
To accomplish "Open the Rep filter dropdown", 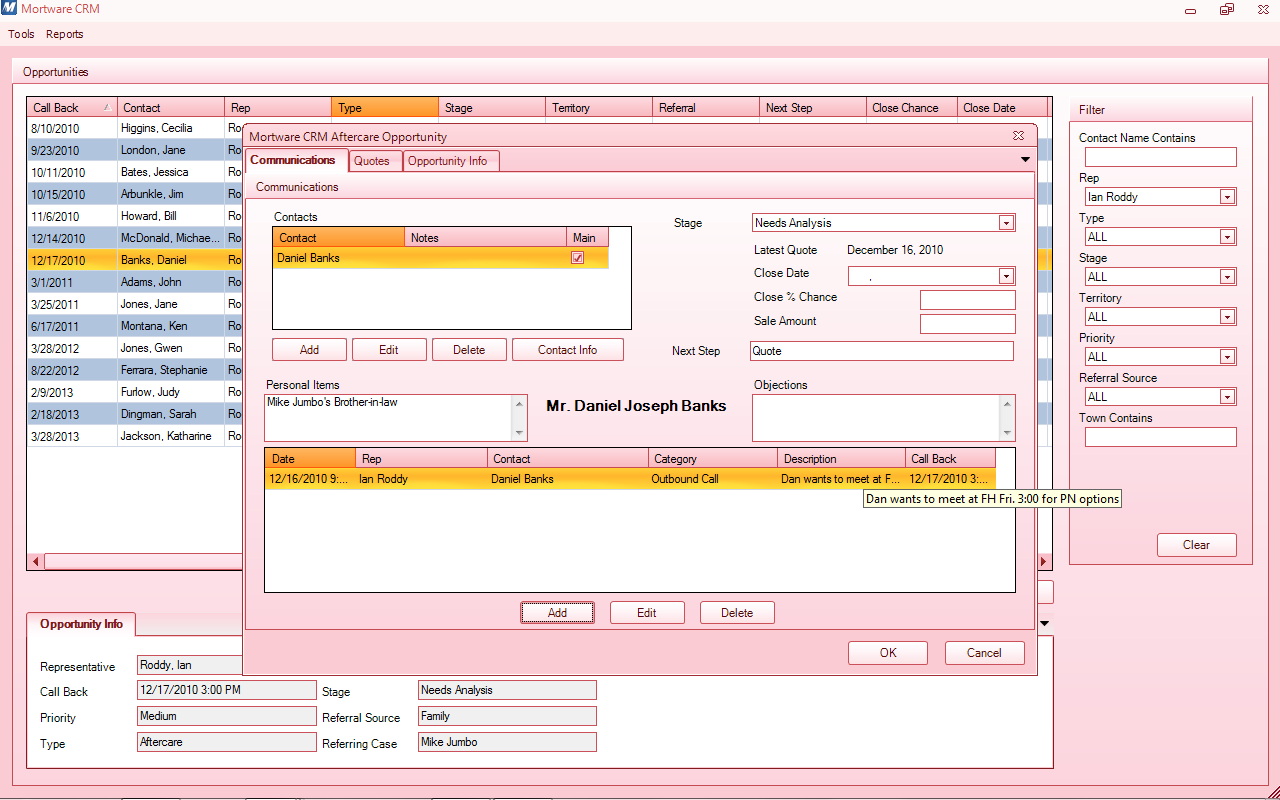I will point(1227,197).
